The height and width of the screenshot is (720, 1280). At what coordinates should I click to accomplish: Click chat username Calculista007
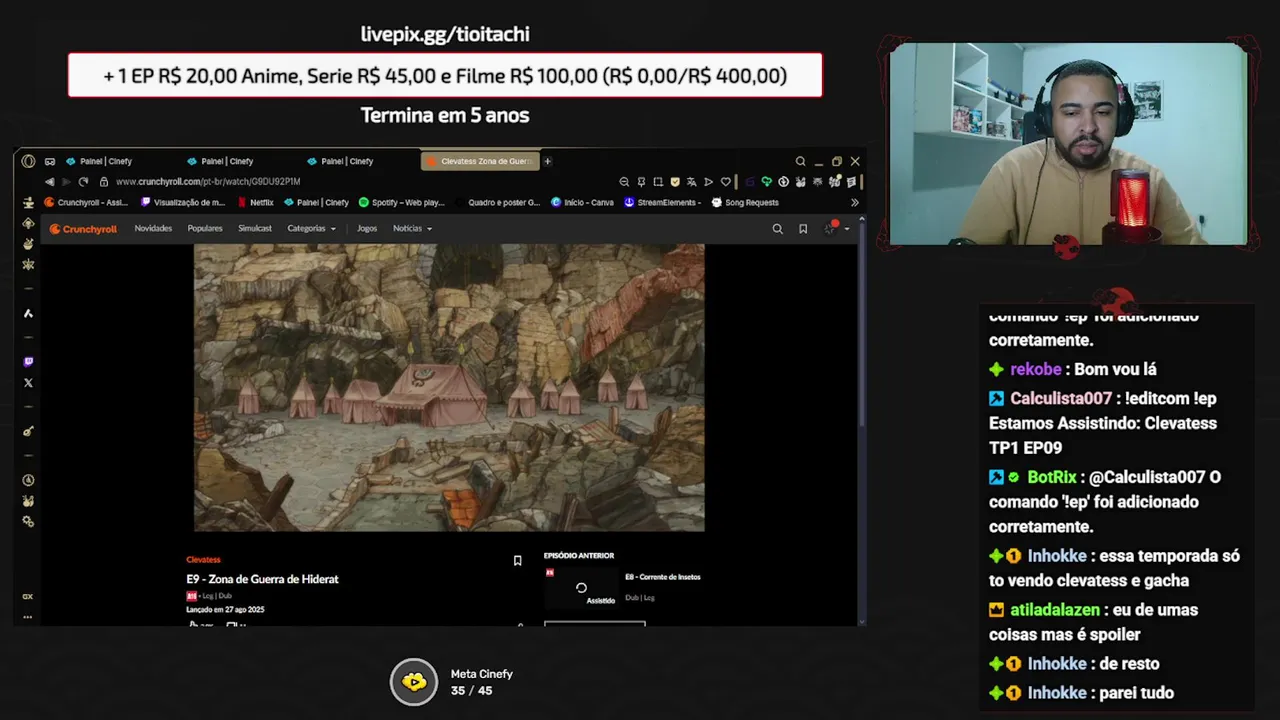pyautogui.click(x=1061, y=398)
